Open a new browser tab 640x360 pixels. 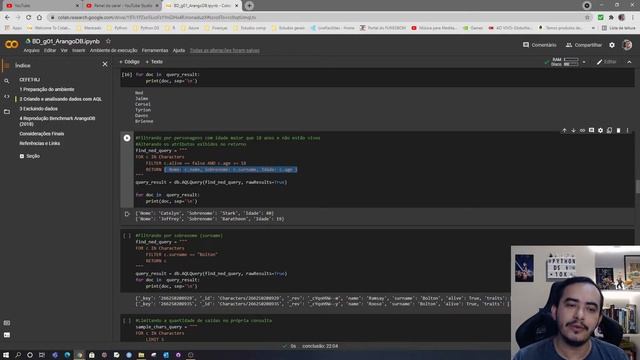pyautogui.click(x=249, y=6)
